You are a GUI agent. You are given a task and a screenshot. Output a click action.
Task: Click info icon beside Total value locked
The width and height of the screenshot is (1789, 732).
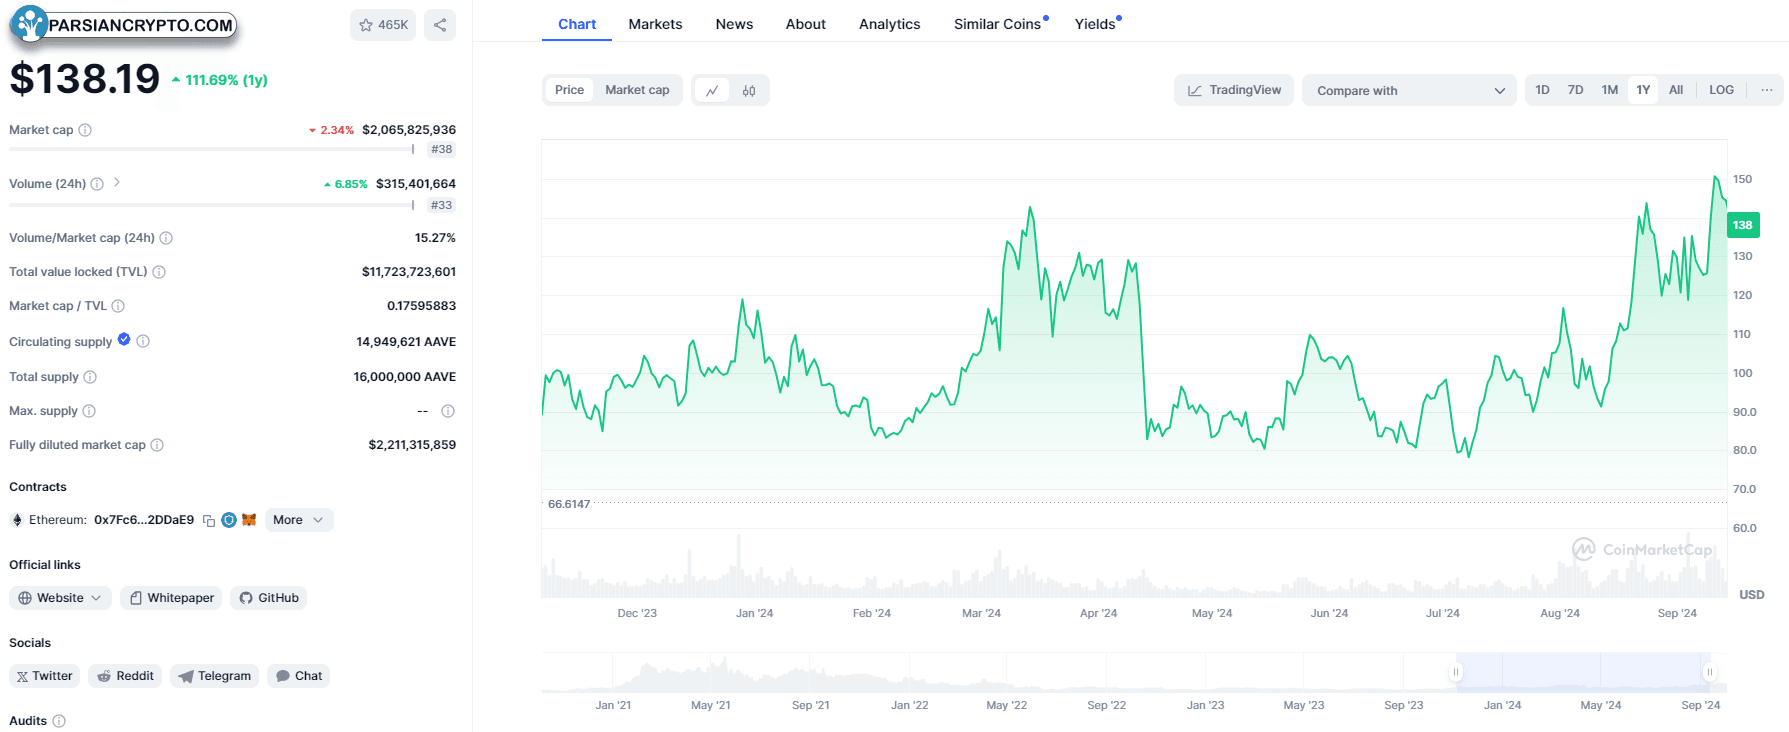(x=159, y=272)
